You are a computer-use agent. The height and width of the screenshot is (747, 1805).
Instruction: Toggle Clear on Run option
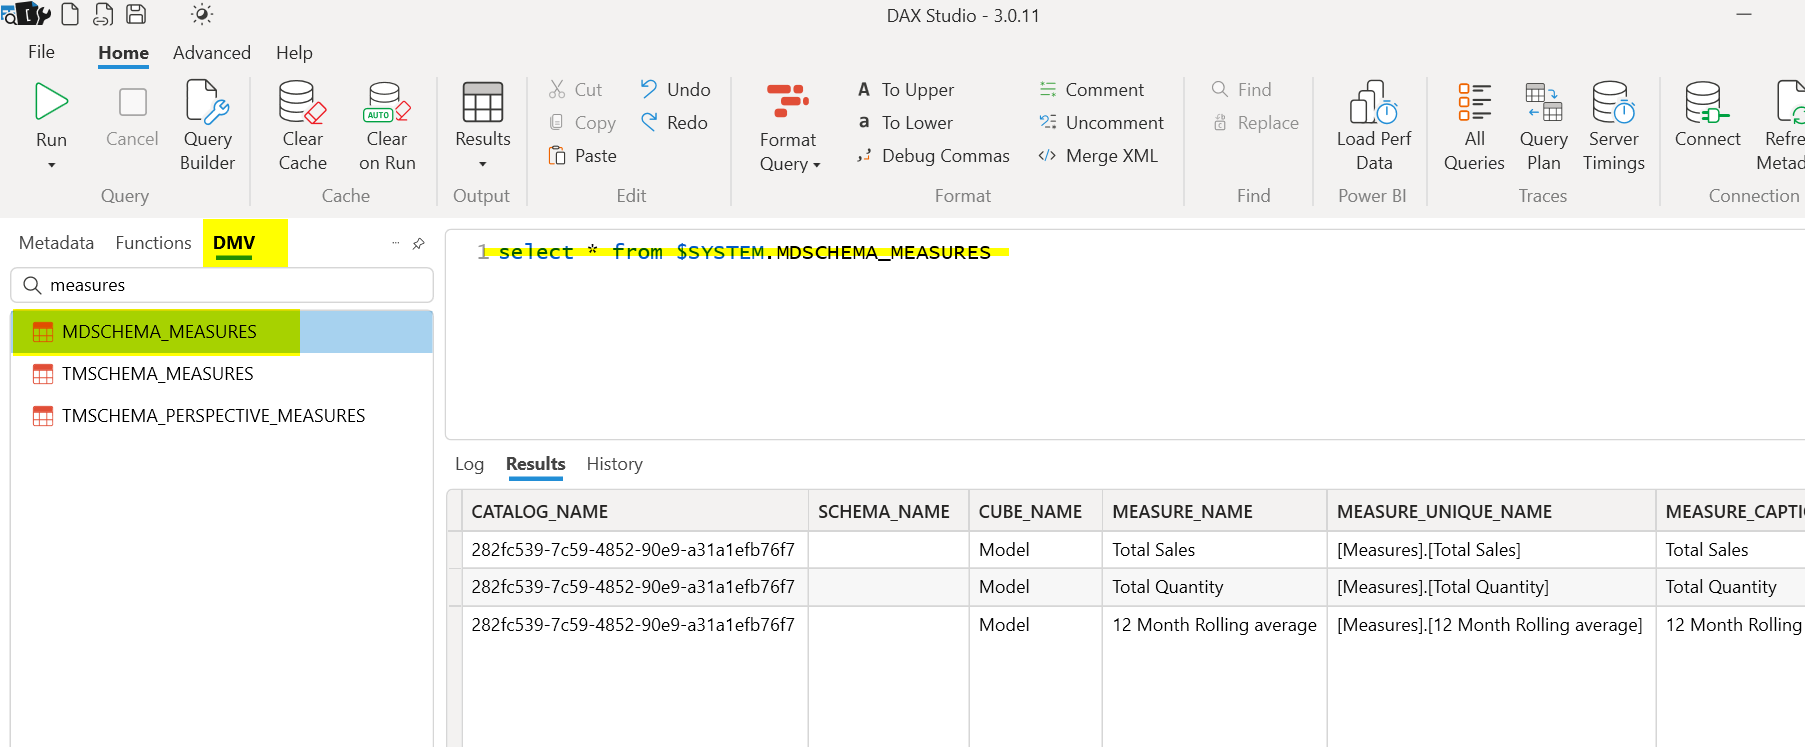click(x=386, y=103)
